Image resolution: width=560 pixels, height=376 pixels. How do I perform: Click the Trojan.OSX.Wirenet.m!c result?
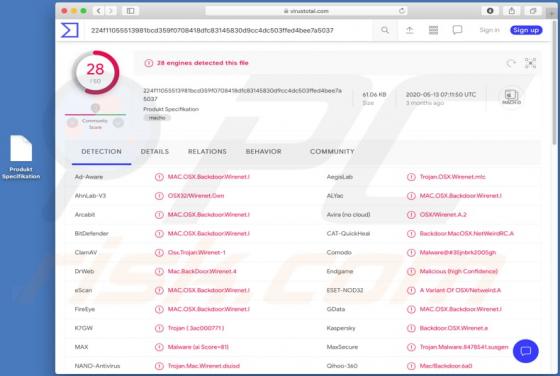[x=452, y=177]
